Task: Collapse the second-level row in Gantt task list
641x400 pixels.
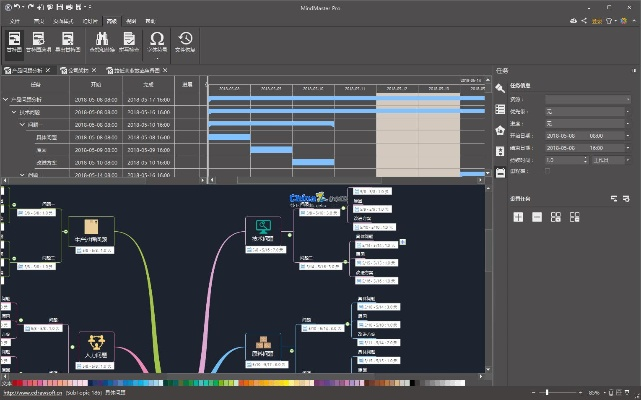Action: click(x=12, y=112)
